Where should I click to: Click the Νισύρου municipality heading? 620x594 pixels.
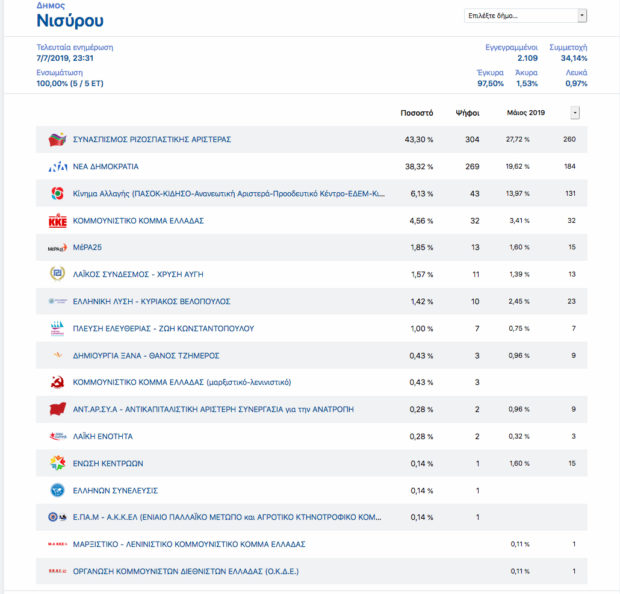tap(70, 21)
